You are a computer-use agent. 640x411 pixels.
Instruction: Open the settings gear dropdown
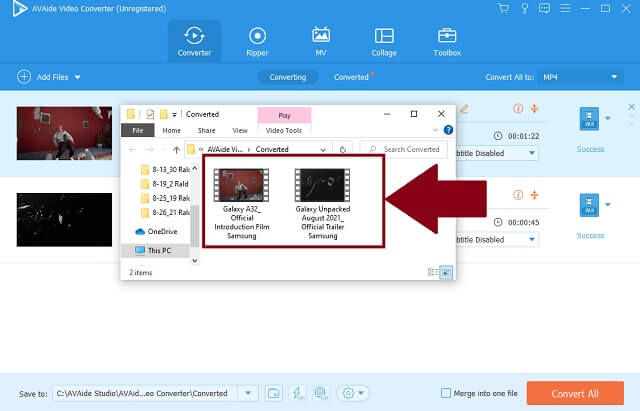point(353,393)
